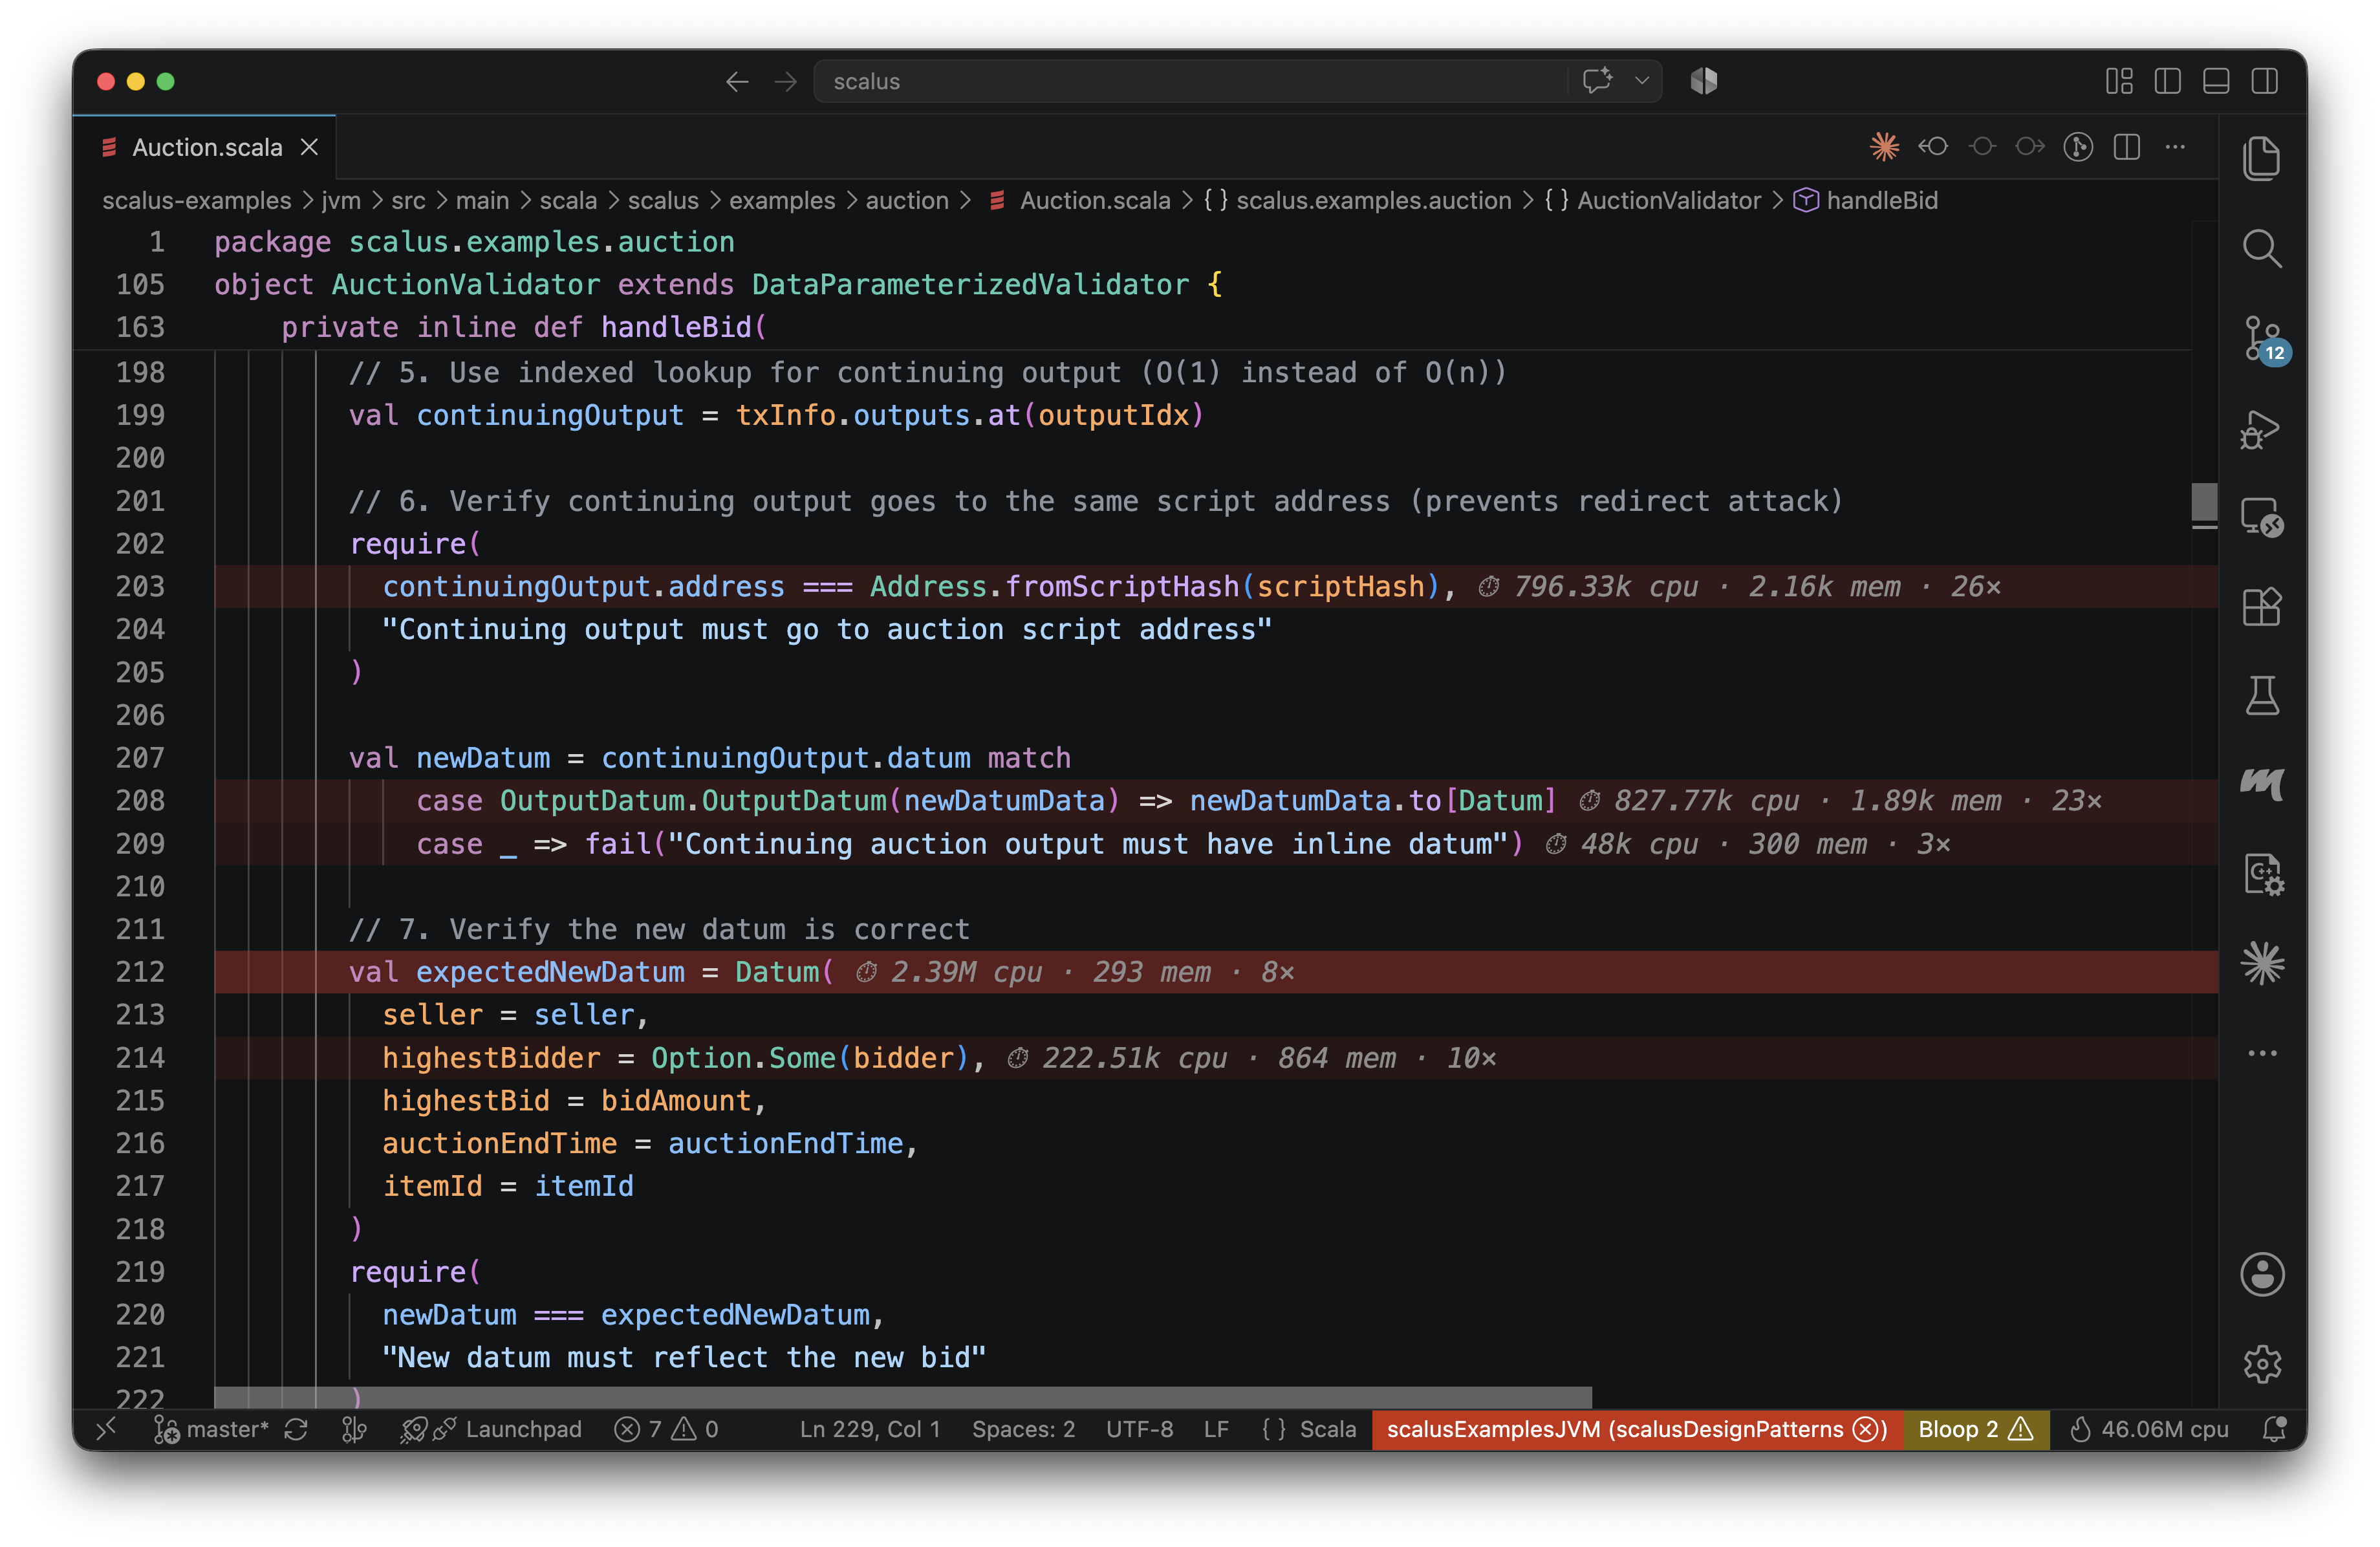Open editor More Actions ellipsis
The width and height of the screenshot is (2380, 1547).
(x=2175, y=147)
